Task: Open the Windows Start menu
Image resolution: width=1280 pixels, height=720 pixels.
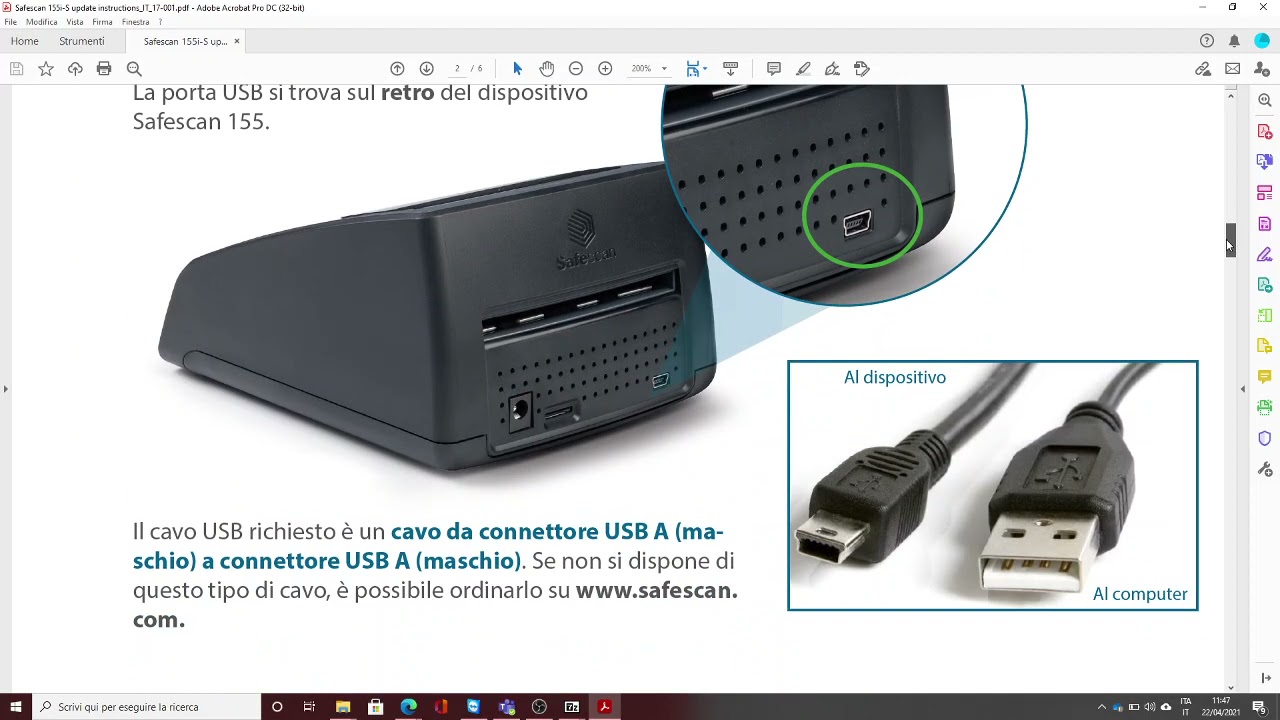Action: (16, 707)
